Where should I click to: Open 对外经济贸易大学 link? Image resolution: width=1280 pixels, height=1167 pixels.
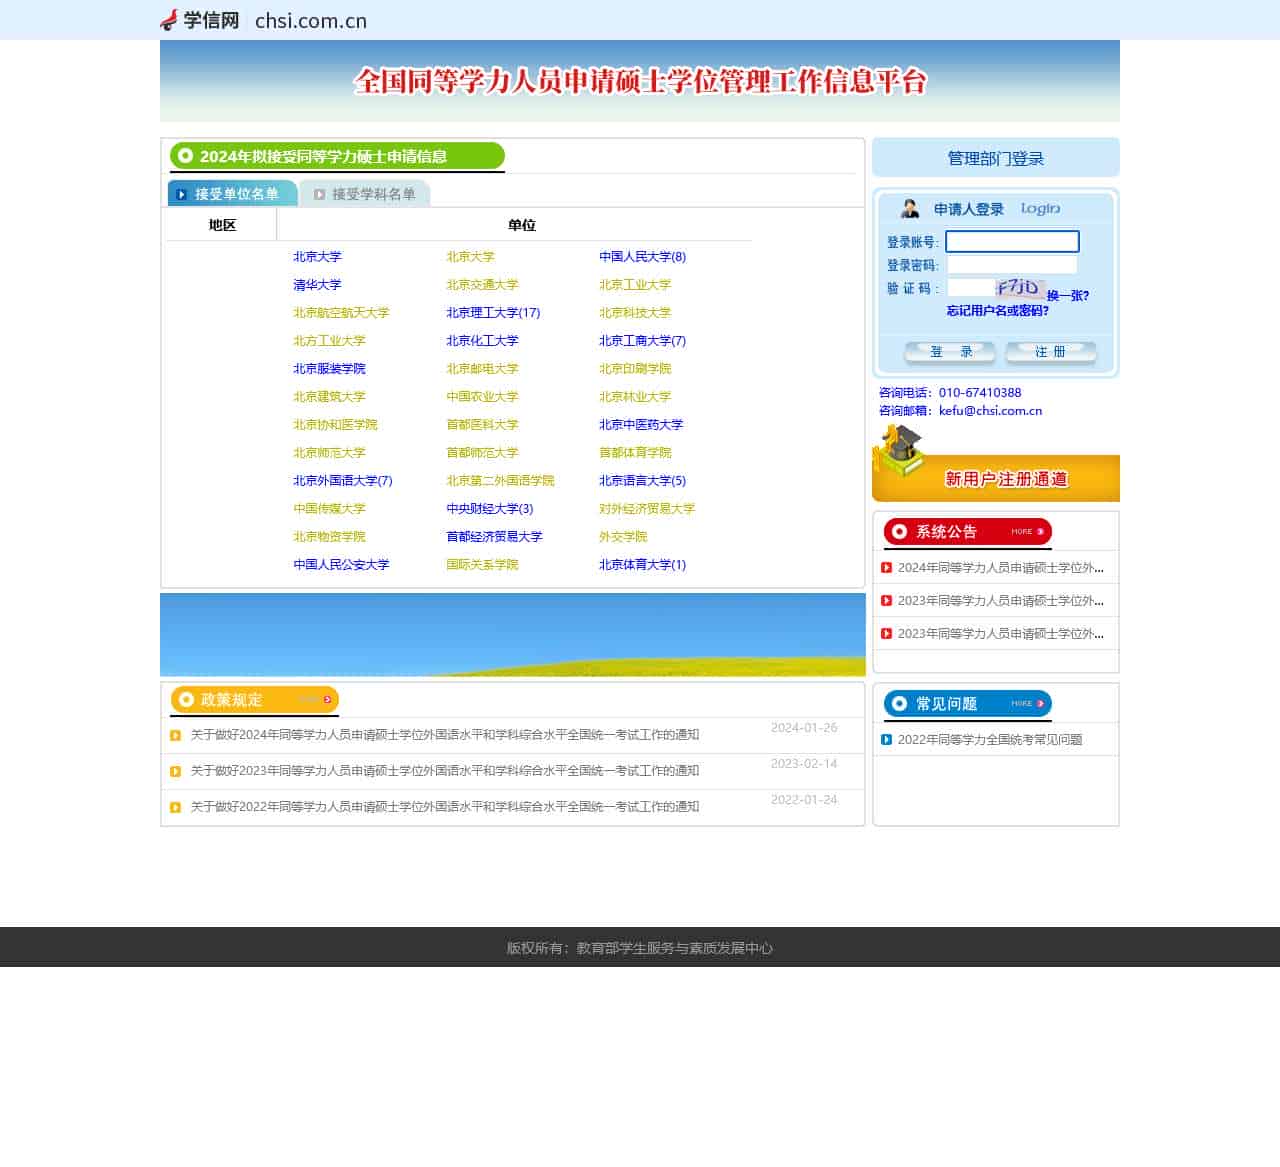tap(647, 509)
